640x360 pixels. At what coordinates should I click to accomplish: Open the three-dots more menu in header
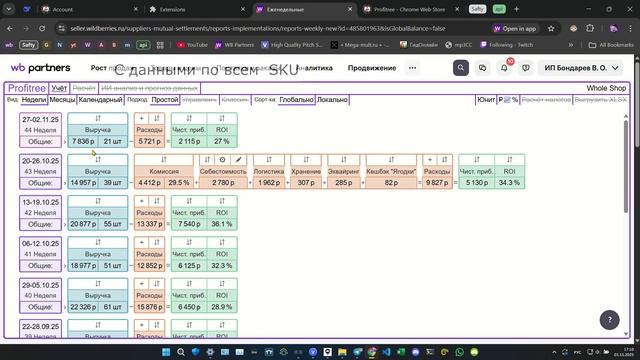(413, 68)
